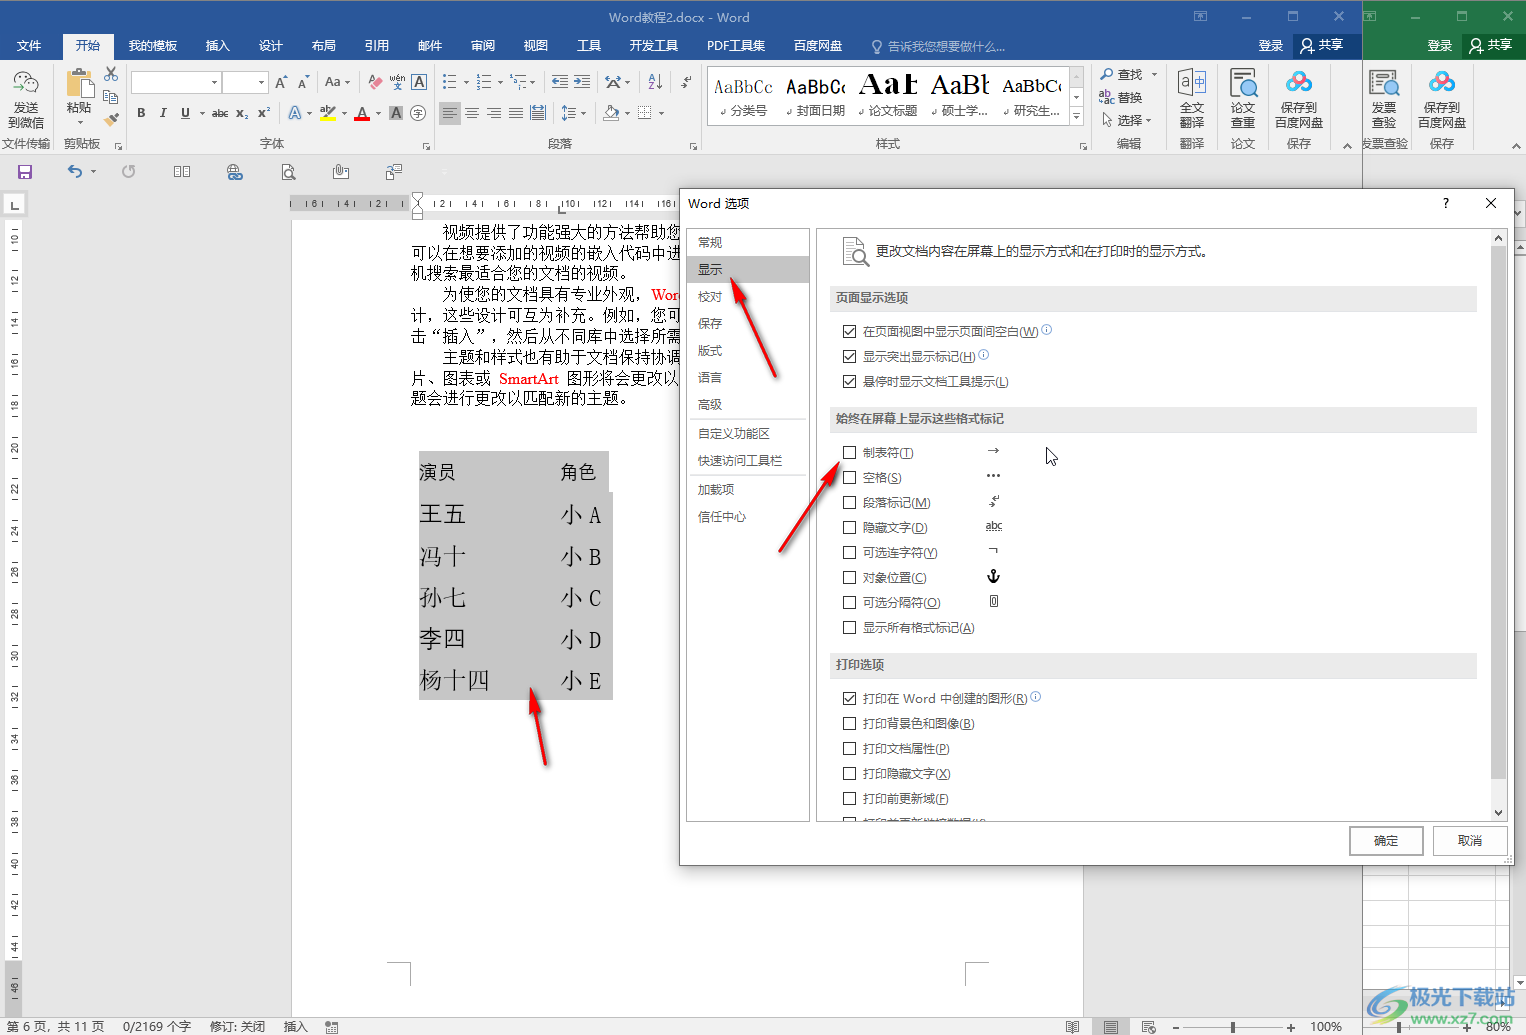Justify the paragraph text
Image resolution: width=1526 pixels, height=1035 pixels.
pos(516,113)
